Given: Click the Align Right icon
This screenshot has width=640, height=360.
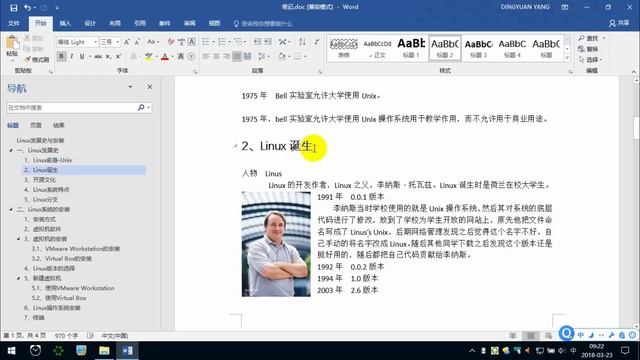Looking at the screenshot, I should 226,56.
